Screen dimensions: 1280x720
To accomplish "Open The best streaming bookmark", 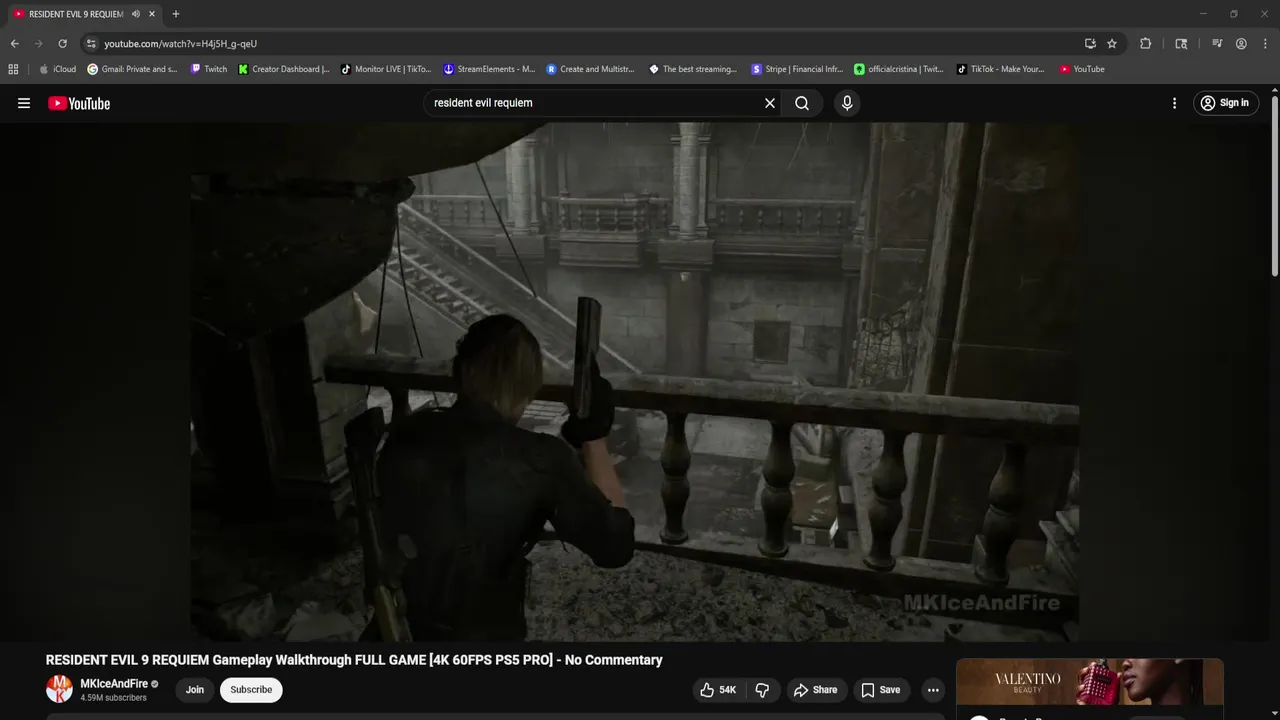I will click(693, 69).
